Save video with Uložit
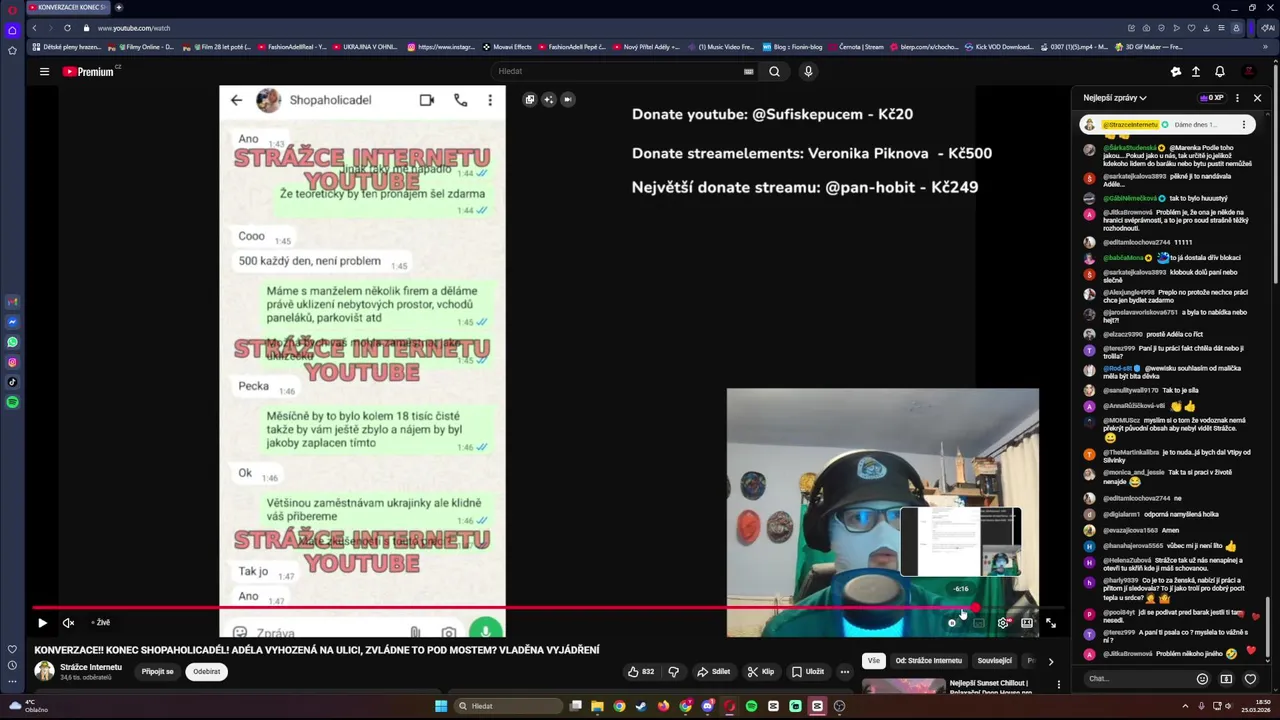The image size is (1280, 720). point(808,672)
